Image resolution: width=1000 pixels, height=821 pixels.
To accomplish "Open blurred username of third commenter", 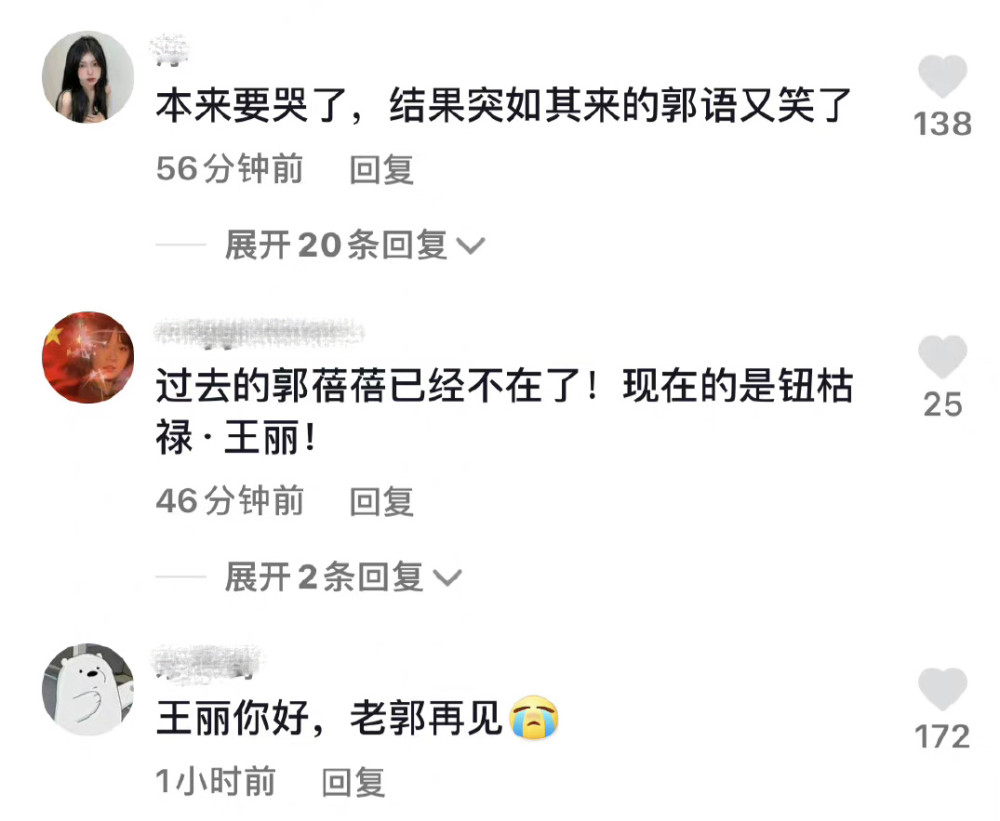I will (209, 662).
